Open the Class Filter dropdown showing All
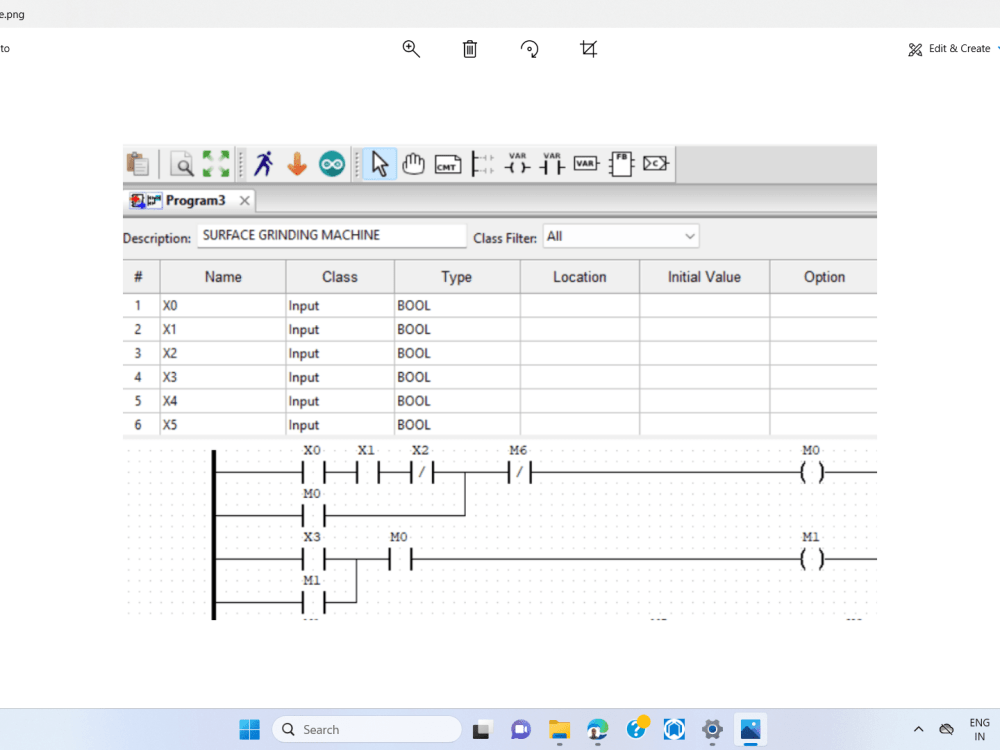This screenshot has height=750, width=1000. tap(620, 236)
